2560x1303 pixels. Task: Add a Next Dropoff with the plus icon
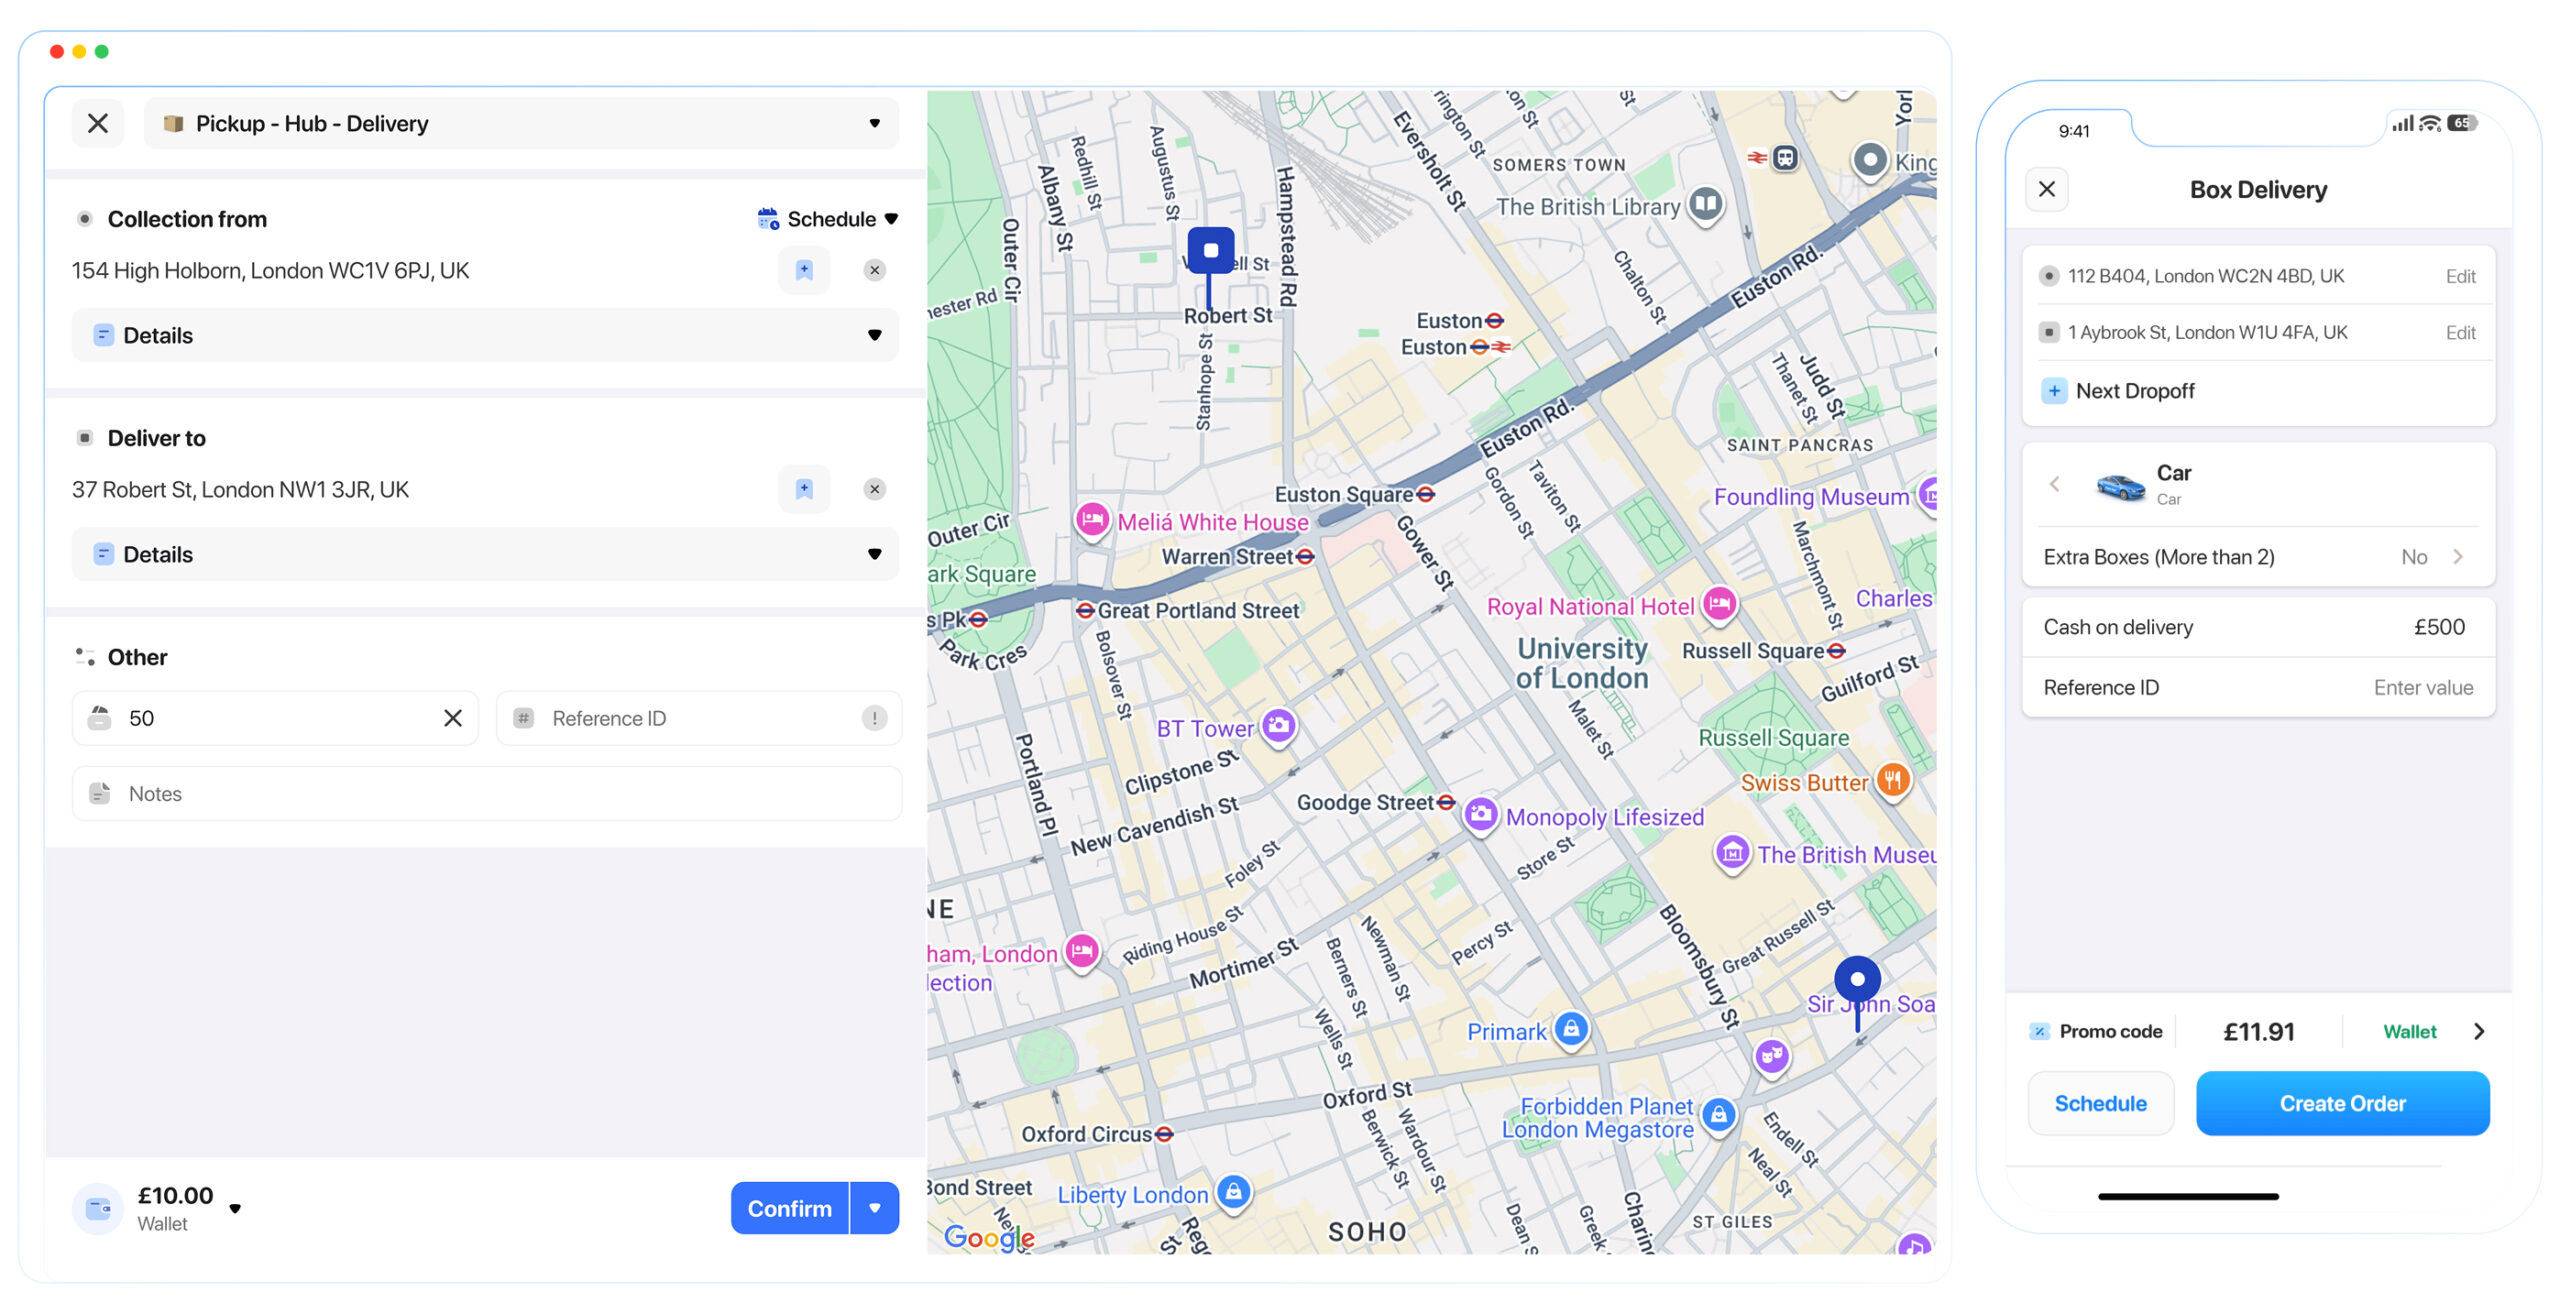click(2055, 390)
